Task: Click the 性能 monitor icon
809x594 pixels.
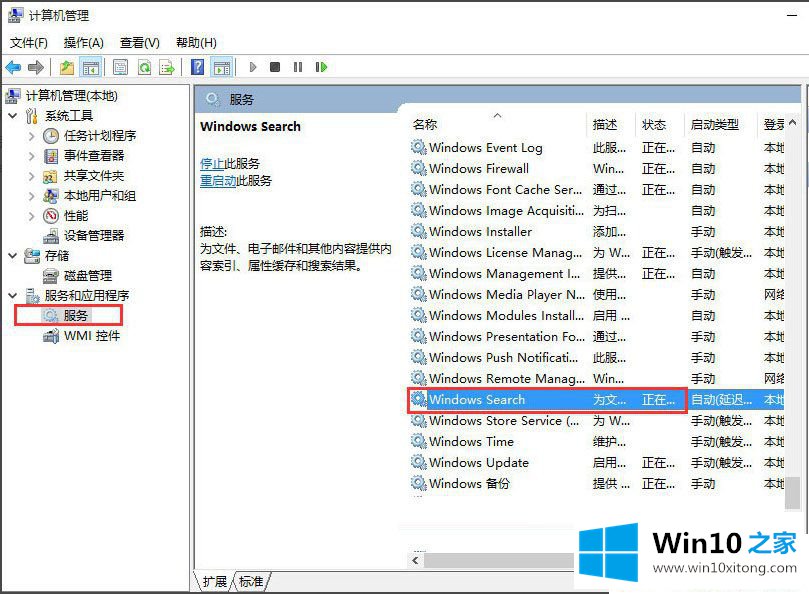Action: coord(51,216)
